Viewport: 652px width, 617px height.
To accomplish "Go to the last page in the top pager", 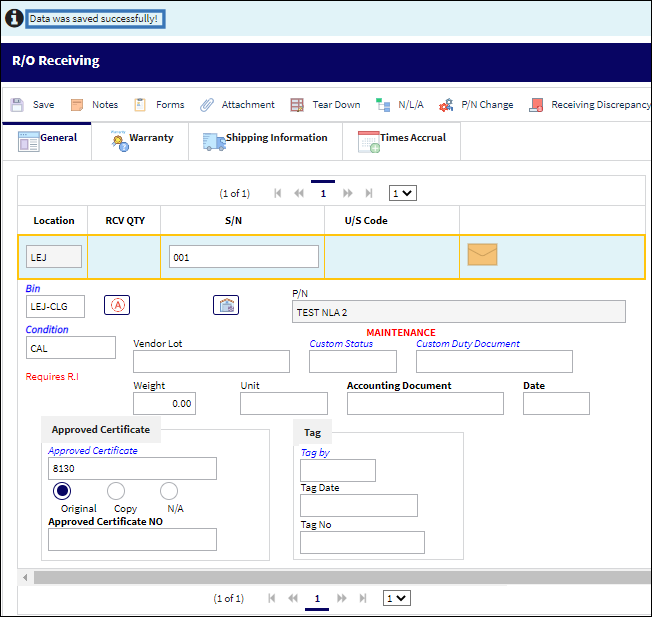I will pyautogui.click(x=369, y=193).
